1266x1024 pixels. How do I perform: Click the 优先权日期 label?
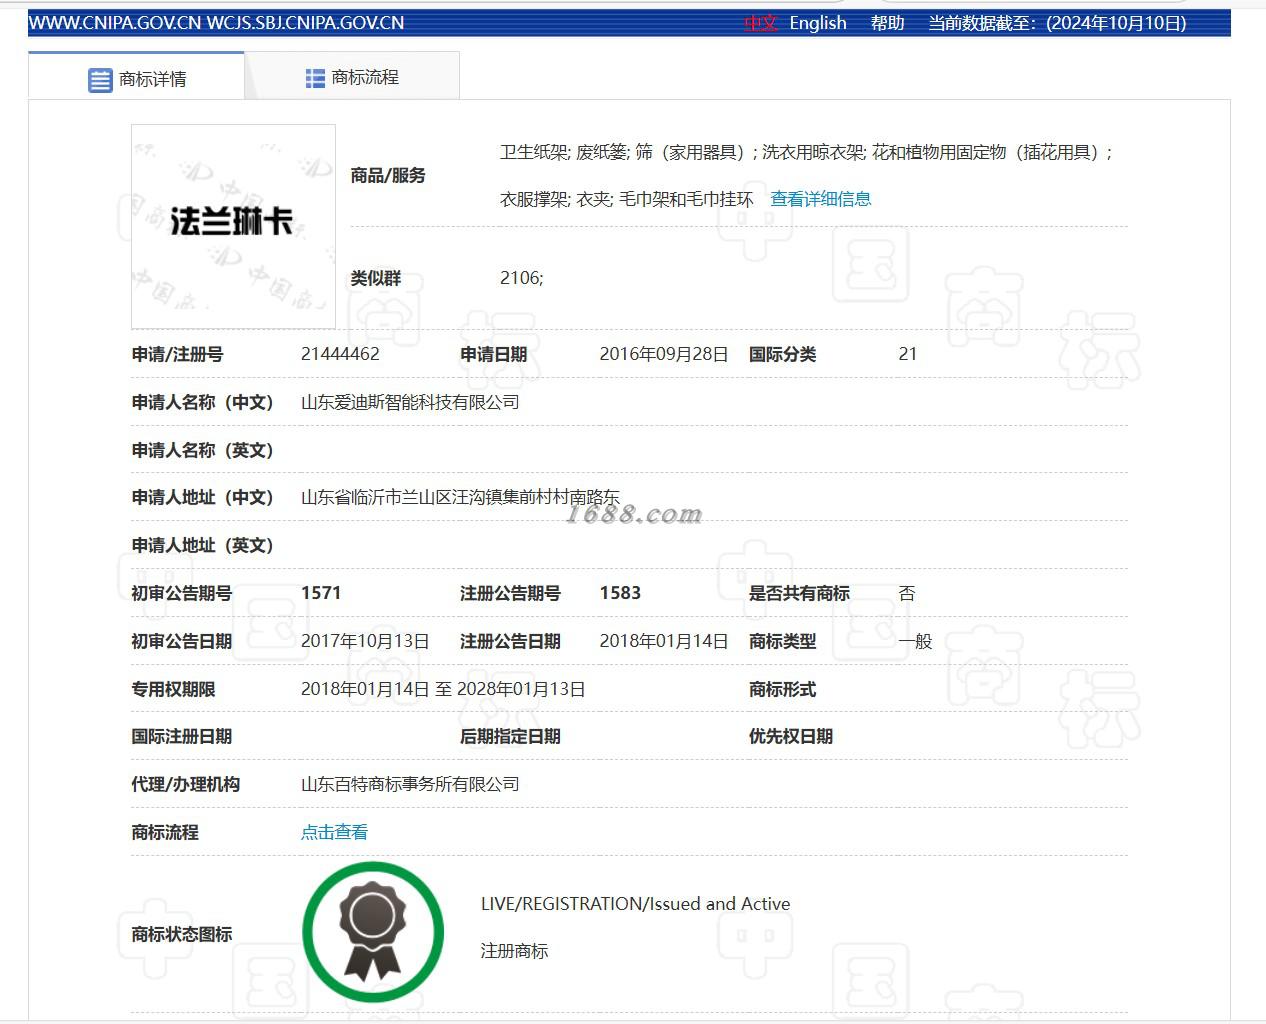pos(791,736)
